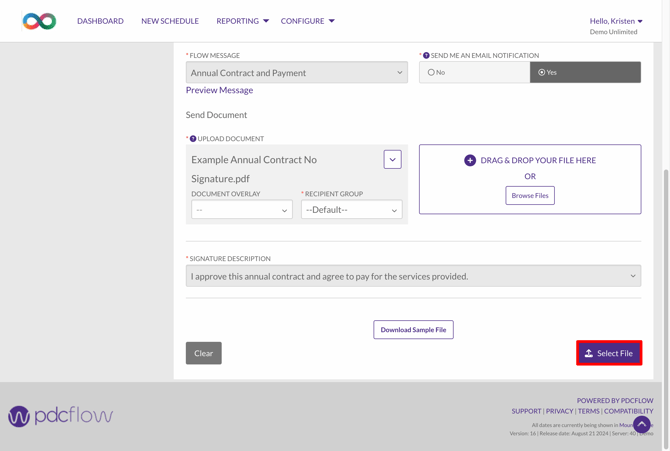Open the Recipient Group dropdown

[x=352, y=210]
